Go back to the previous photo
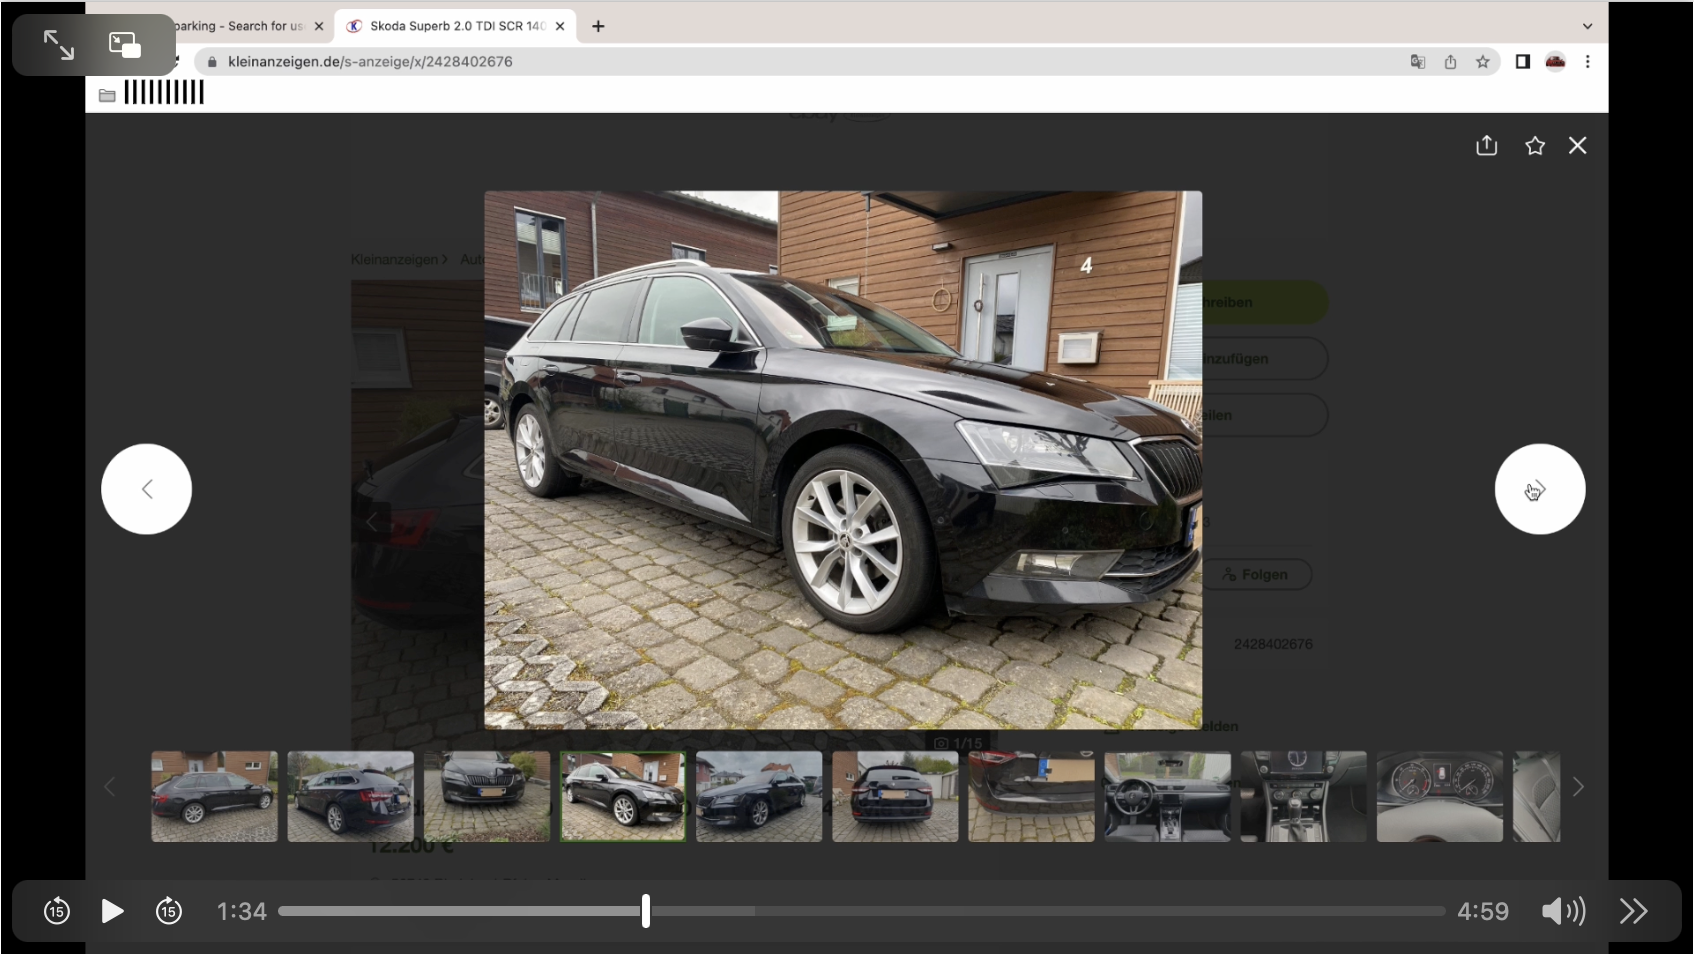 click(146, 489)
